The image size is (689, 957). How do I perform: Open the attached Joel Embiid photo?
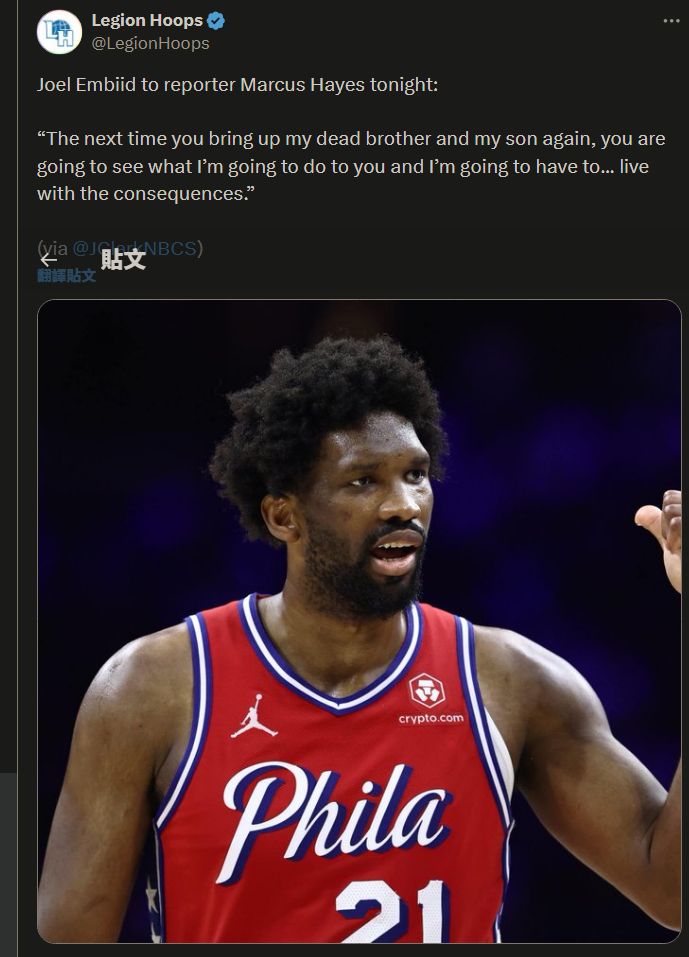click(359, 621)
